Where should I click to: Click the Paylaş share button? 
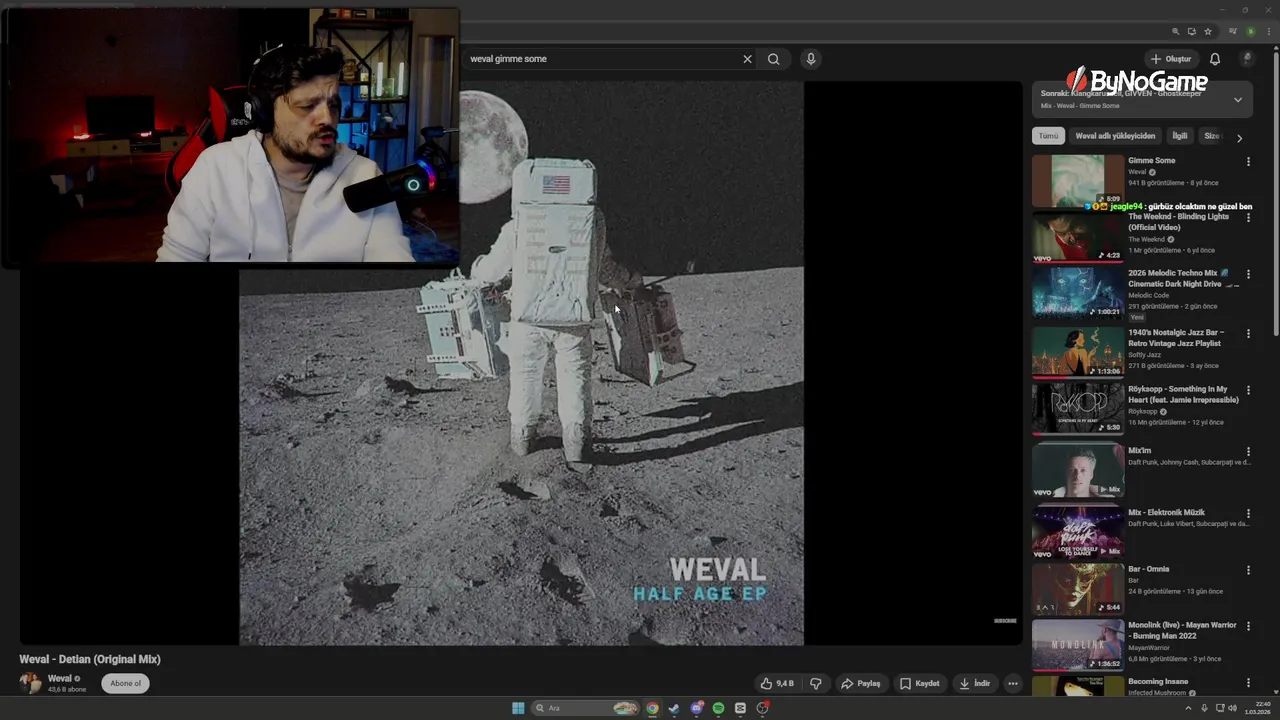[860, 684]
